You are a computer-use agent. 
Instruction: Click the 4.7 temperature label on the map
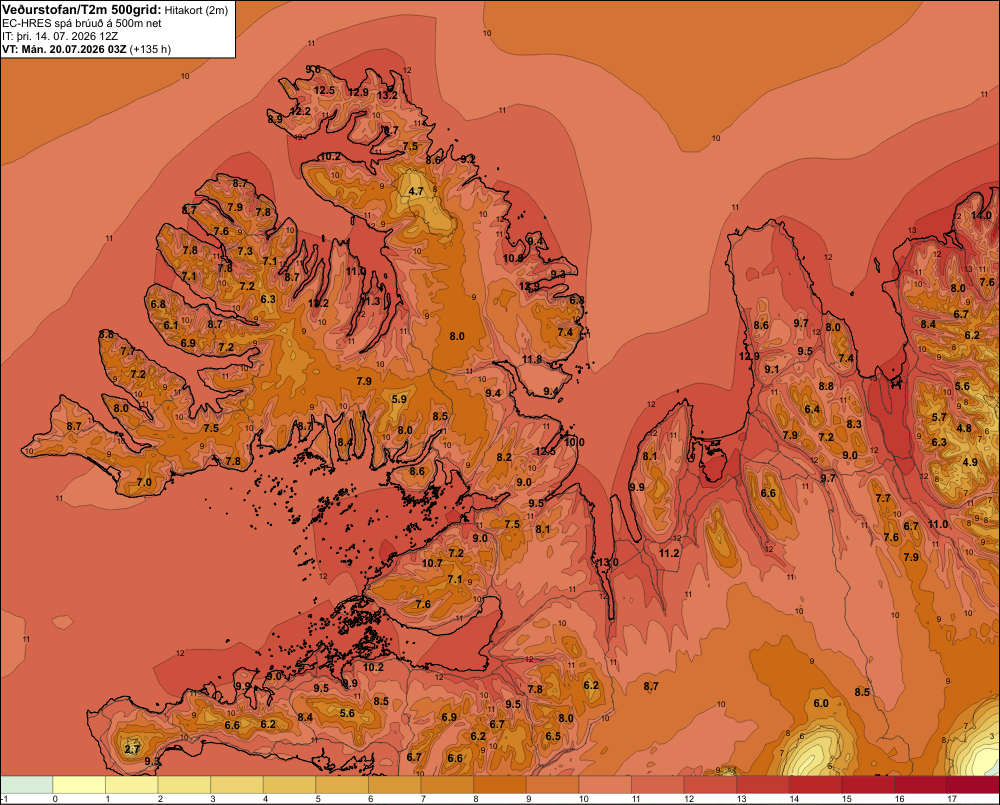(416, 191)
